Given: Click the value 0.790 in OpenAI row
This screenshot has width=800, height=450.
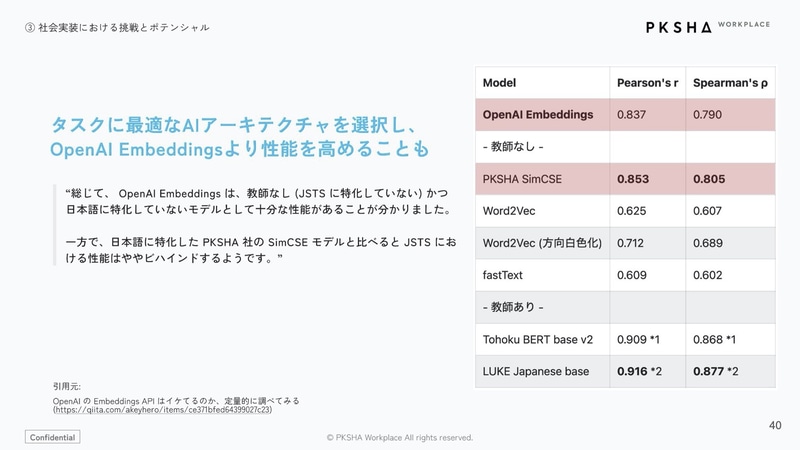Looking at the screenshot, I should 707,115.
